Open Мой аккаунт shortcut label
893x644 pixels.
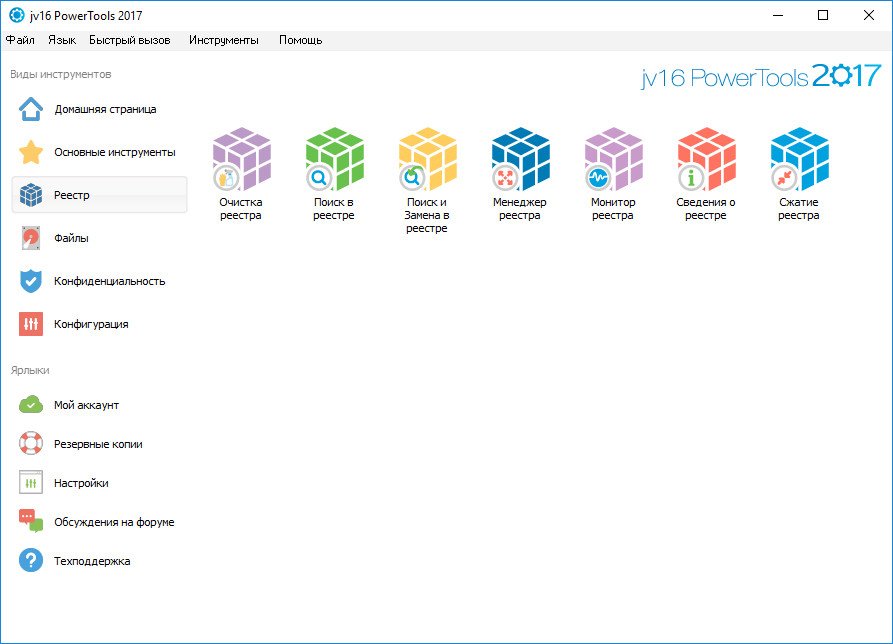point(87,405)
